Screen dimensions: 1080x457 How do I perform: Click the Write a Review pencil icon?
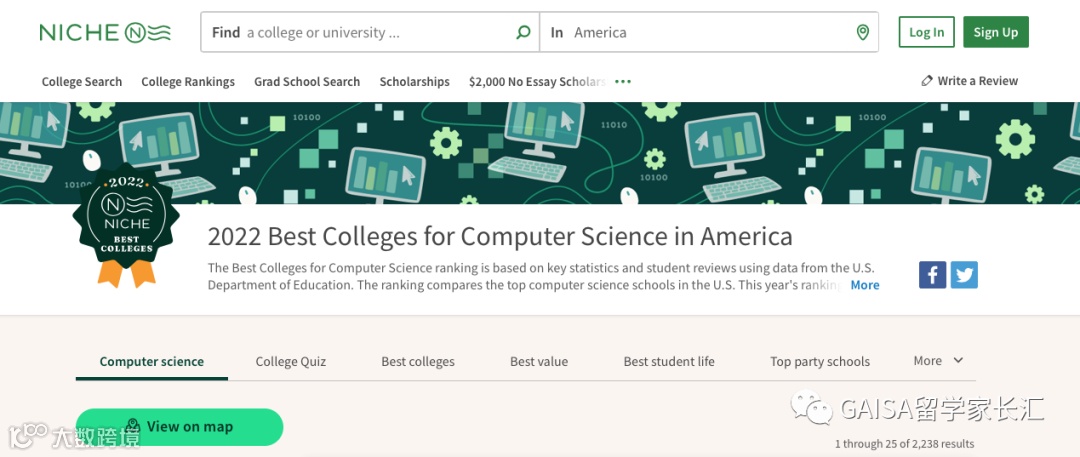[927, 81]
